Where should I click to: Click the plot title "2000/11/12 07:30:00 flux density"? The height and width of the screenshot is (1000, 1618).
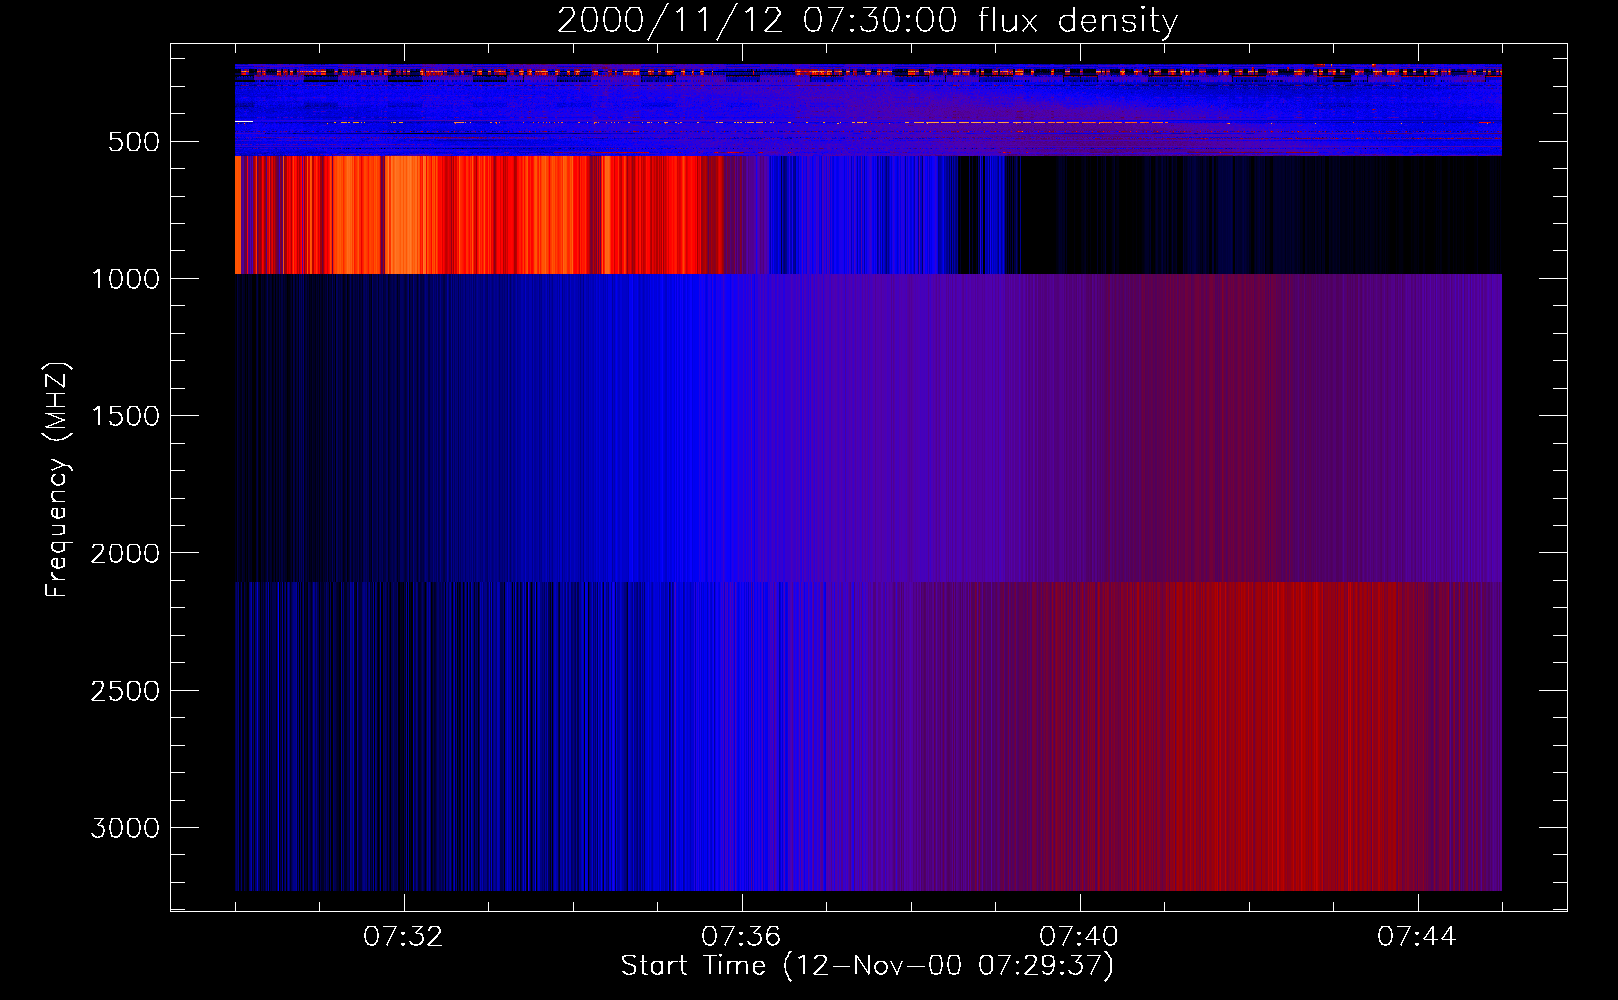coord(867,21)
